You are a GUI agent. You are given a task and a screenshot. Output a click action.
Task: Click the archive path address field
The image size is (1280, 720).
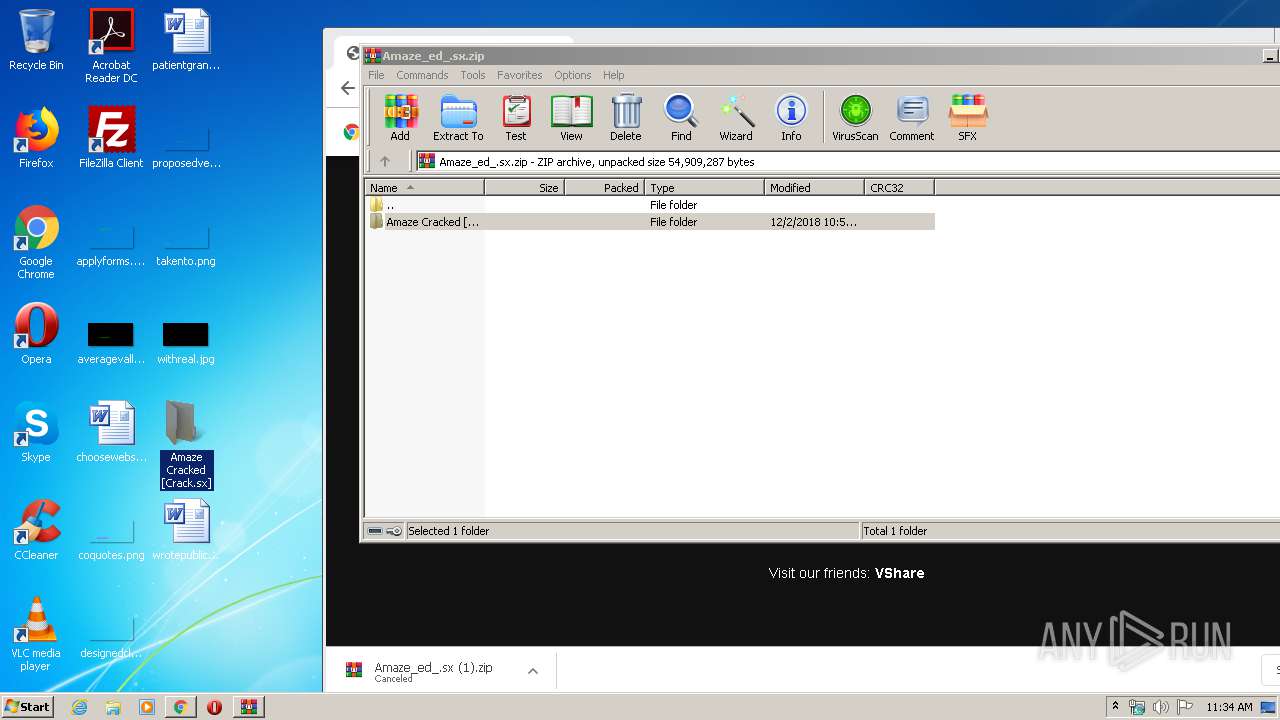(x=848, y=161)
